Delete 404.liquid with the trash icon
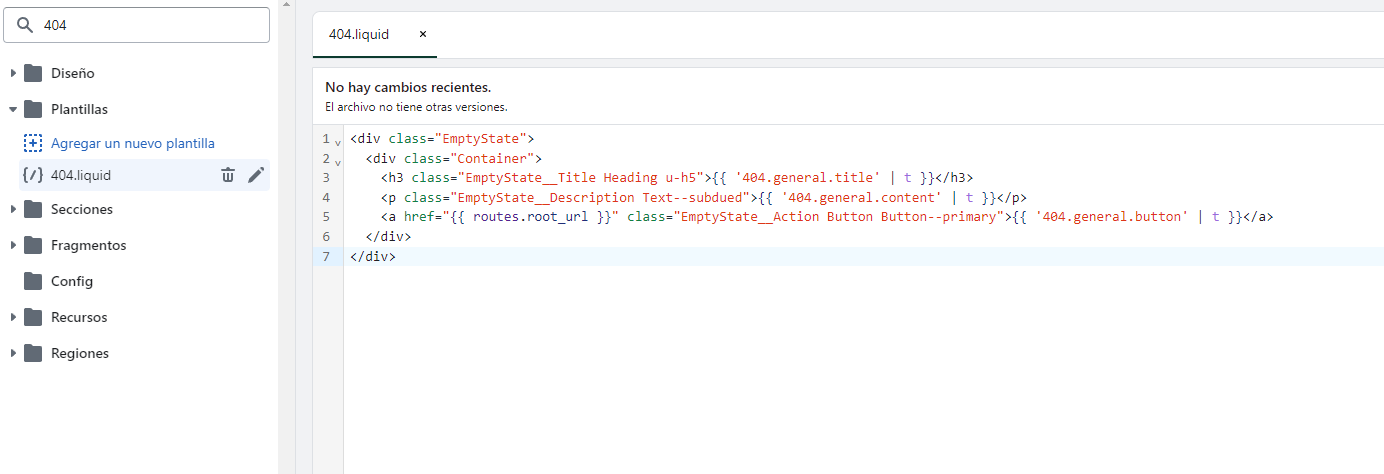Viewport: 1384px width, 474px height. (x=228, y=175)
